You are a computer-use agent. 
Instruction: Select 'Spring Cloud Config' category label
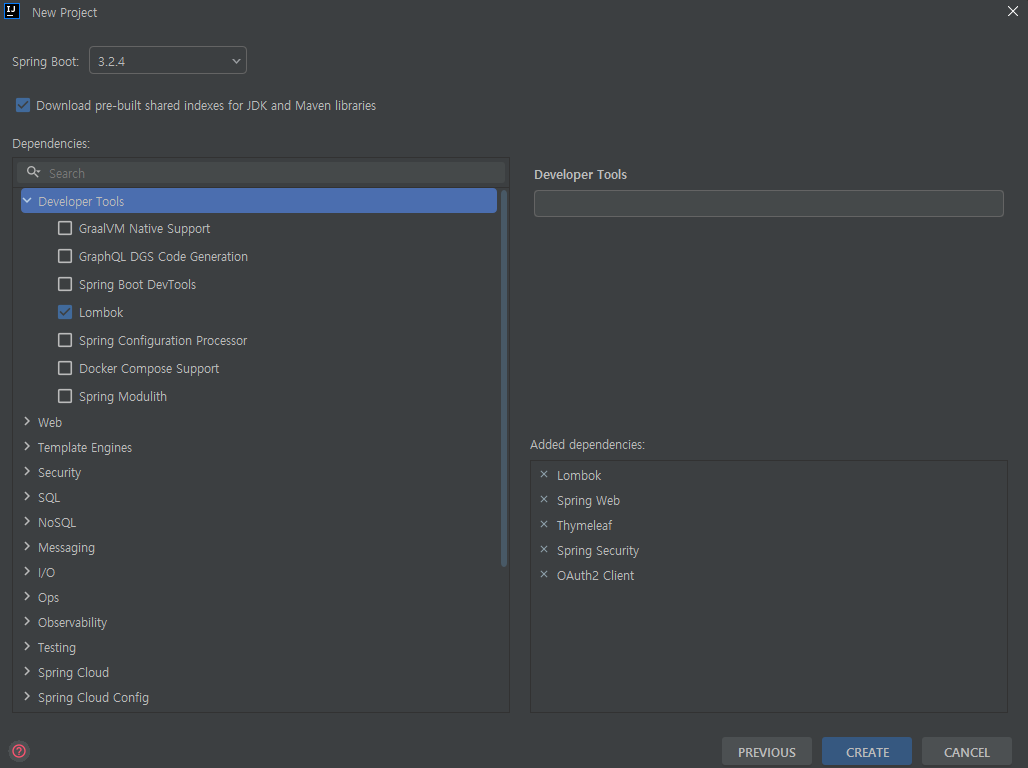click(x=93, y=697)
